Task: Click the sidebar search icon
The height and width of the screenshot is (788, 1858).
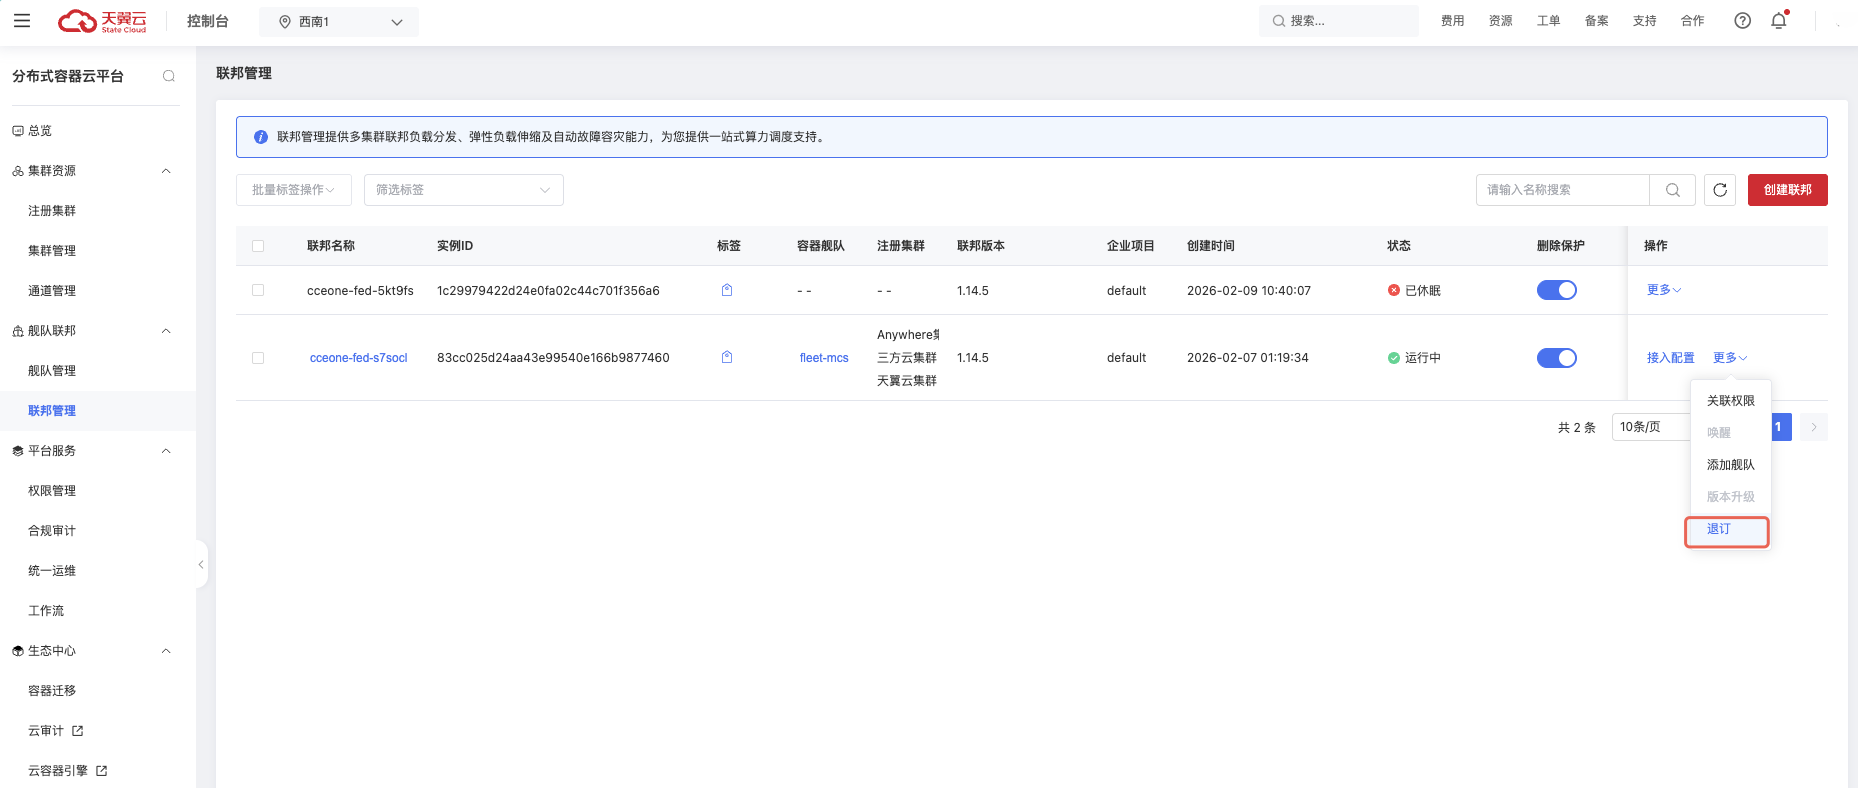Action: point(169,76)
